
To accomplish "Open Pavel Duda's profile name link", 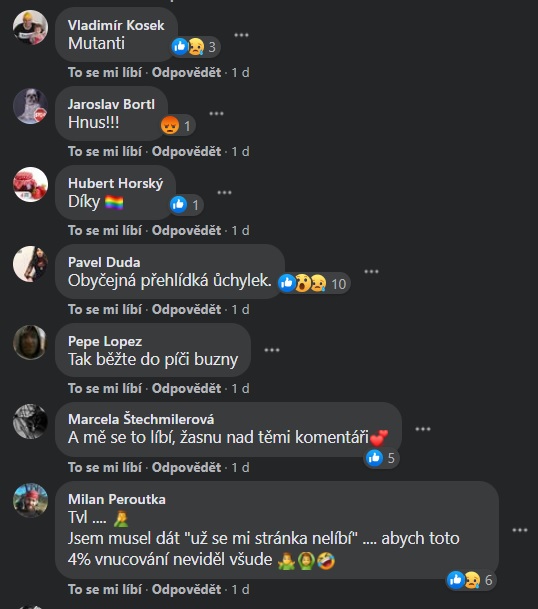I will coord(104,262).
